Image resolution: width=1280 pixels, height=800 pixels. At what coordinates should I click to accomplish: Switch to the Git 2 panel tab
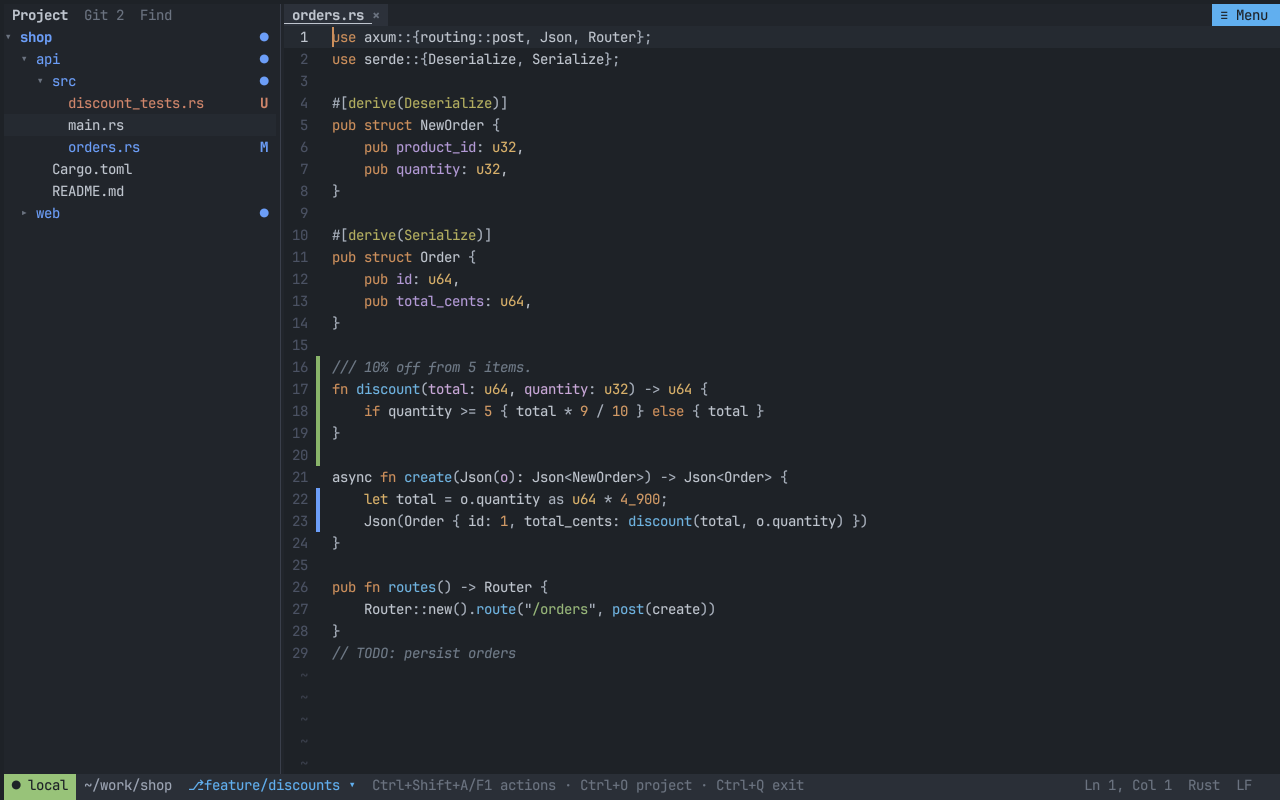[104, 15]
